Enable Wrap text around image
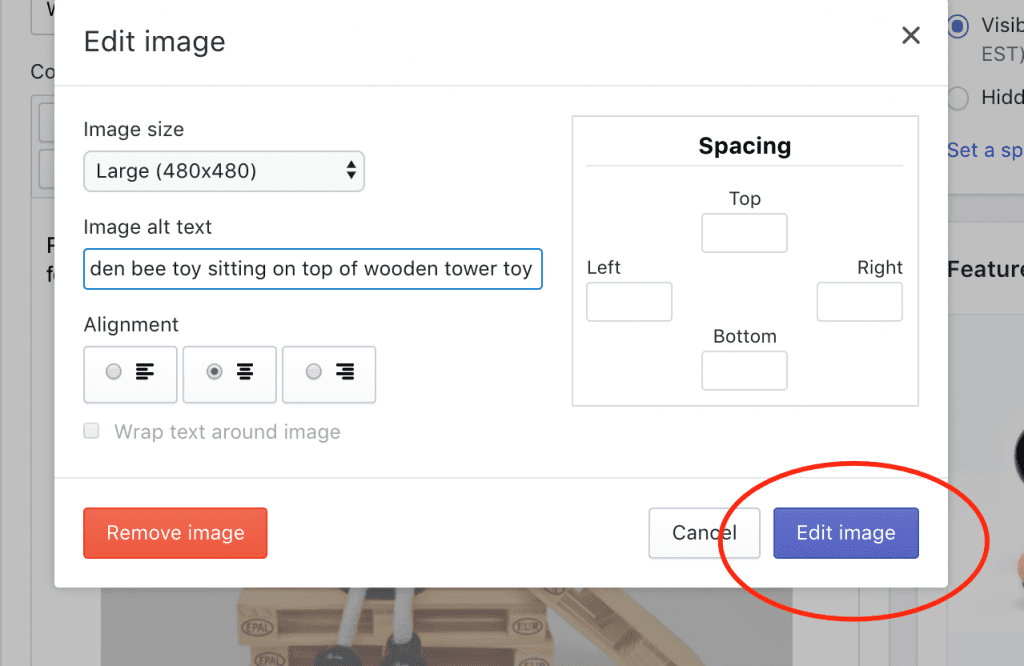Image resolution: width=1024 pixels, height=666 pixels. (91, 431)
